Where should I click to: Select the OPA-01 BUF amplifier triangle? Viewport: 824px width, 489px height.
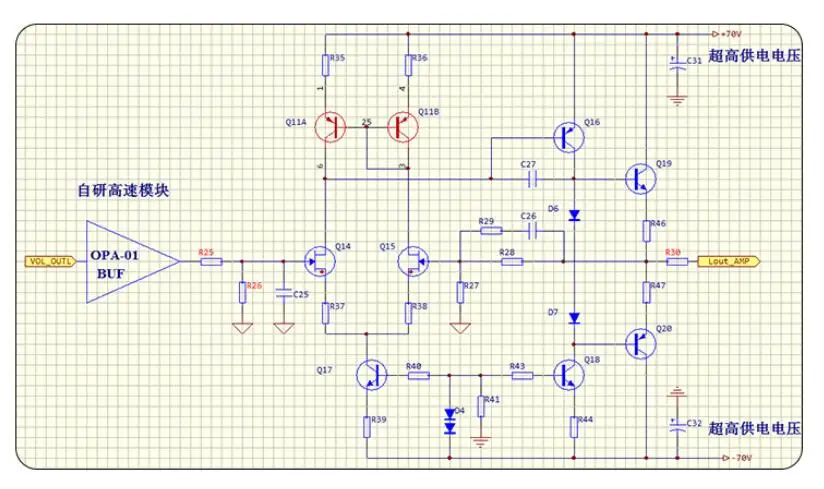pos(132,262)
